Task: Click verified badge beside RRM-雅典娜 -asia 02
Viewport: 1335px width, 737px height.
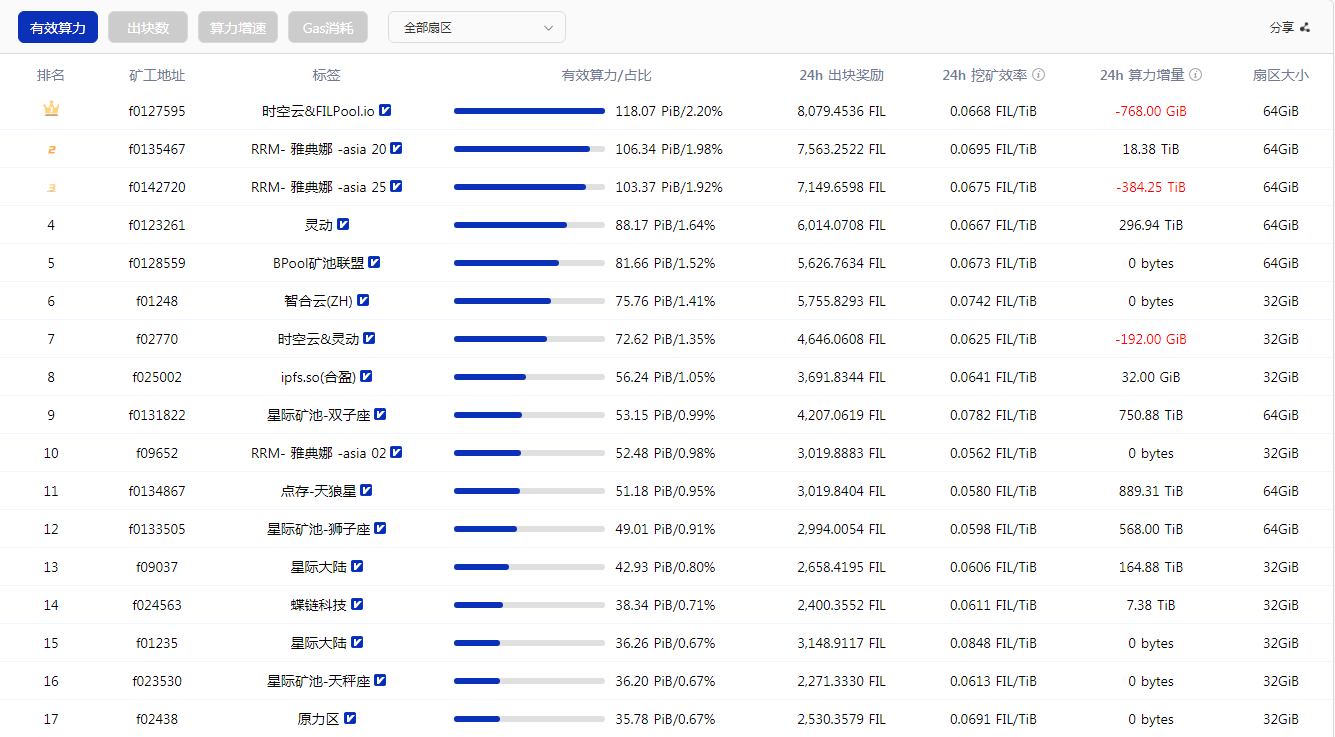Action: point(396,453)
